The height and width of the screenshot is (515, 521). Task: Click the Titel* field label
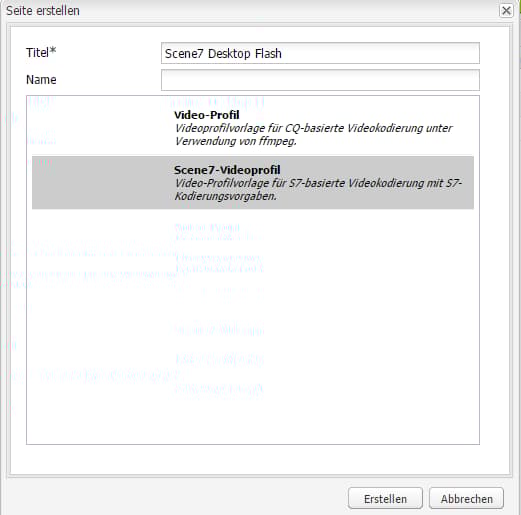(x=41, y=52)
